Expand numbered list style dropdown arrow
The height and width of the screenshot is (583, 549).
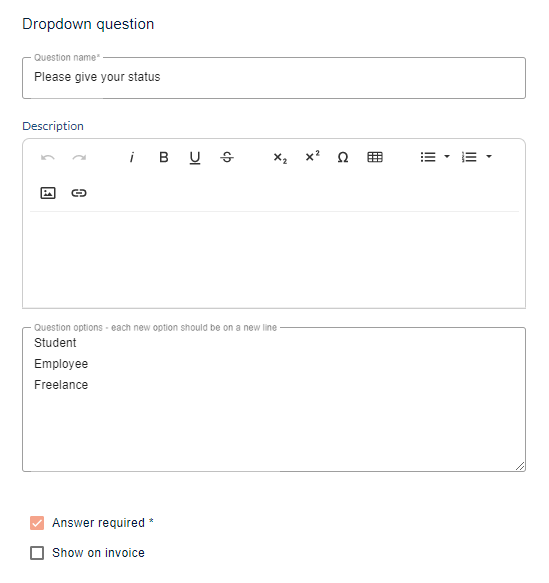pyautogui.click(x=489, y=157)
